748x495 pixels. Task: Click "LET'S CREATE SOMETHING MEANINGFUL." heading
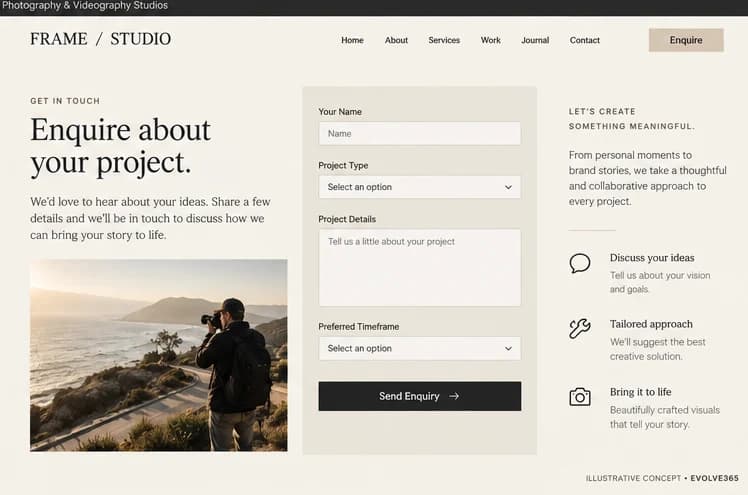pos(632,119)
